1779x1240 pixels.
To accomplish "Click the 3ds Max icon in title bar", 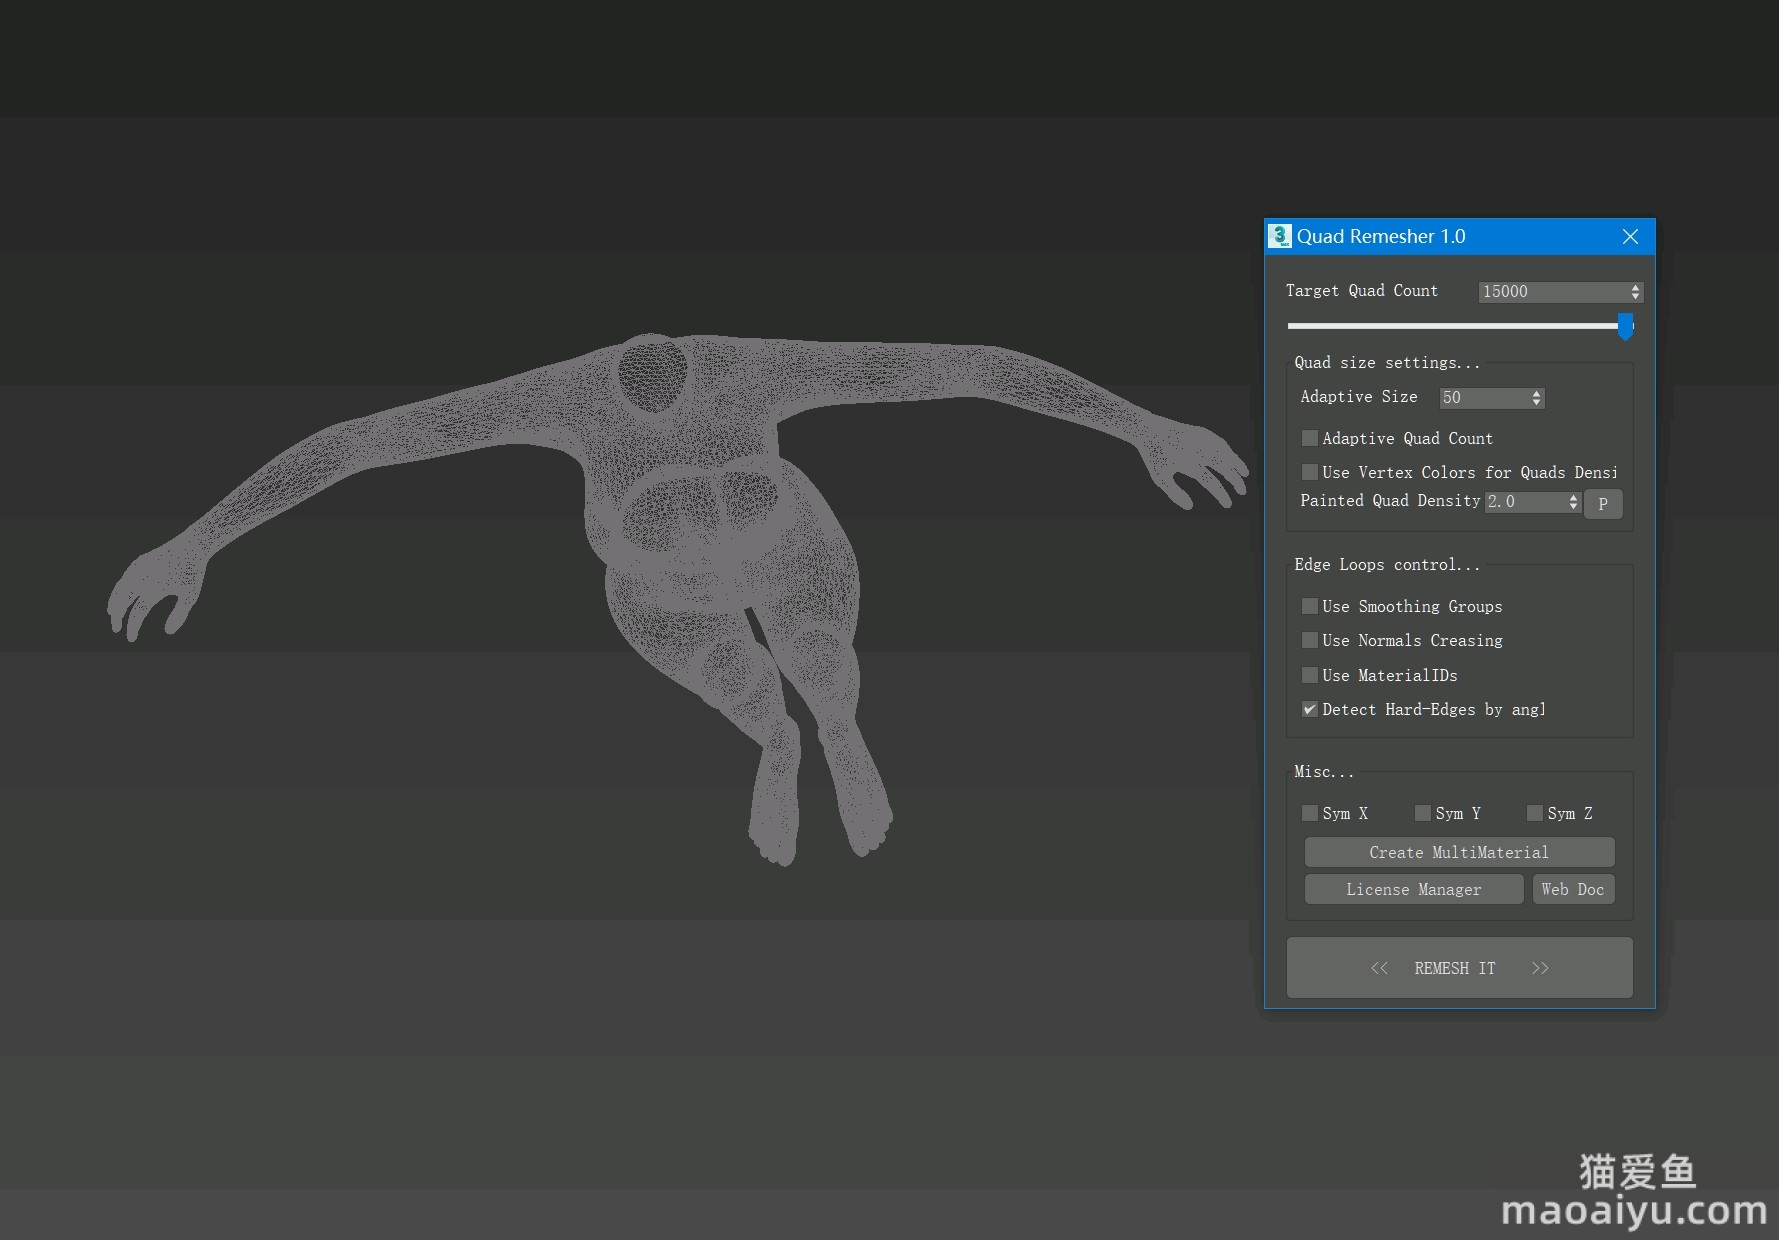I will tap(1279, 236).
